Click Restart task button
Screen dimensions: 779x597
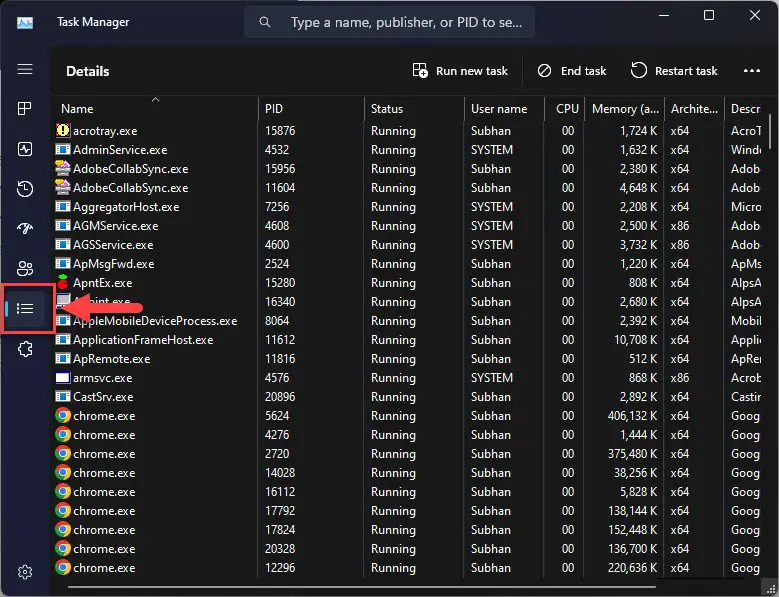click(674, 71)
